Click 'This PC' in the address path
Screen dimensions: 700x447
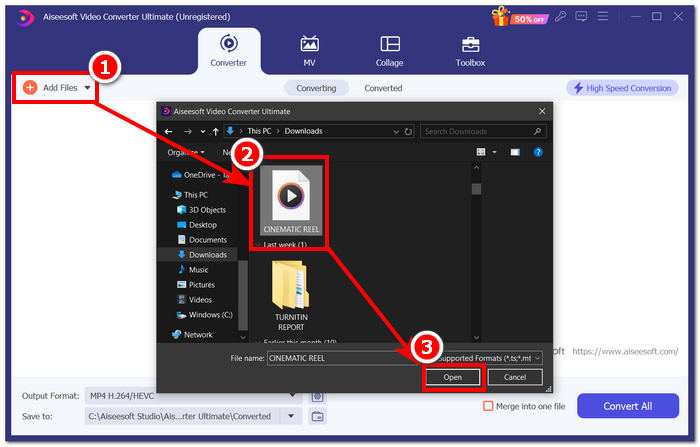(x=259, y=131)
